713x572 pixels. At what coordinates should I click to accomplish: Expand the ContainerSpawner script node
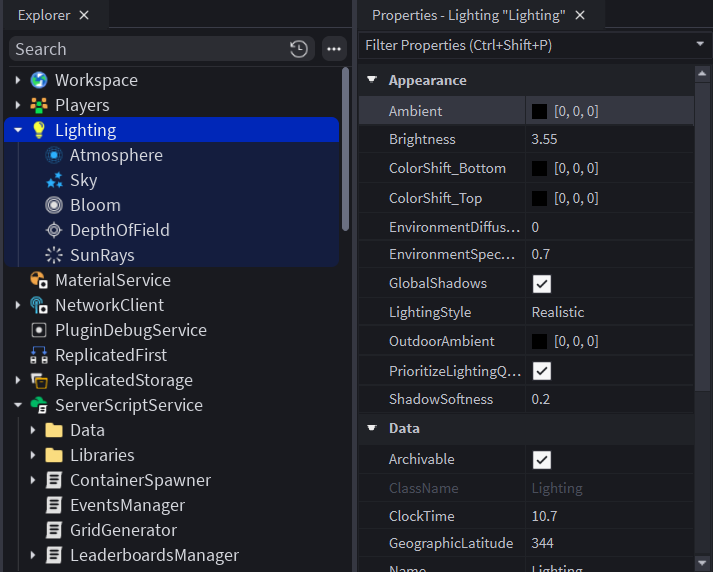[x=33, y=480]
